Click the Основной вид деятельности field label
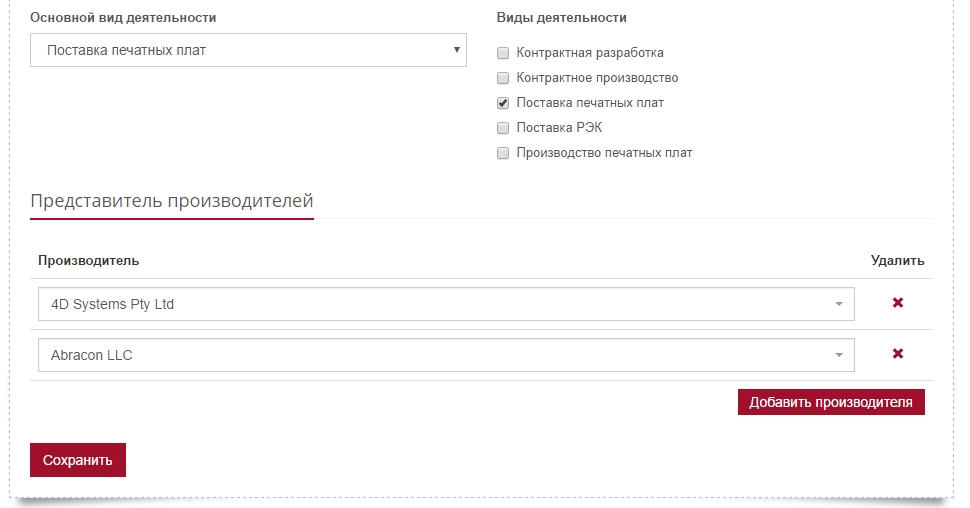The image size is (970, 508). [123, 17]
